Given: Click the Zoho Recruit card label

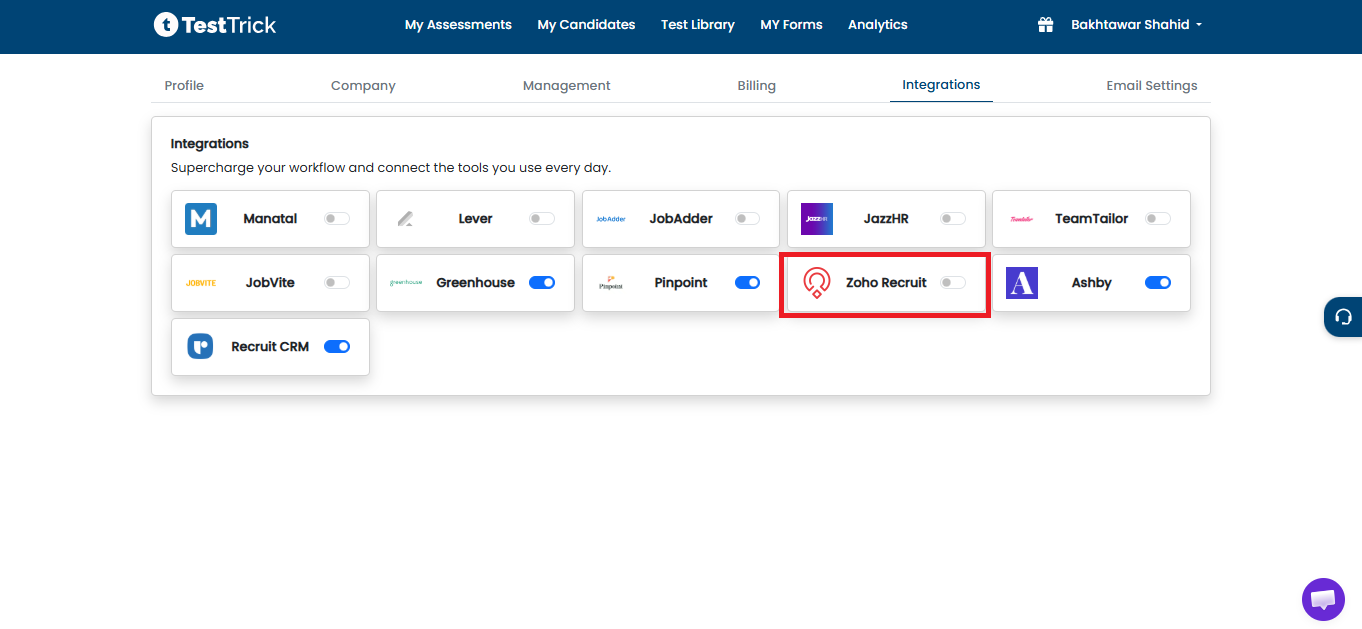Looking at the screenshot, I should point(886,283).
